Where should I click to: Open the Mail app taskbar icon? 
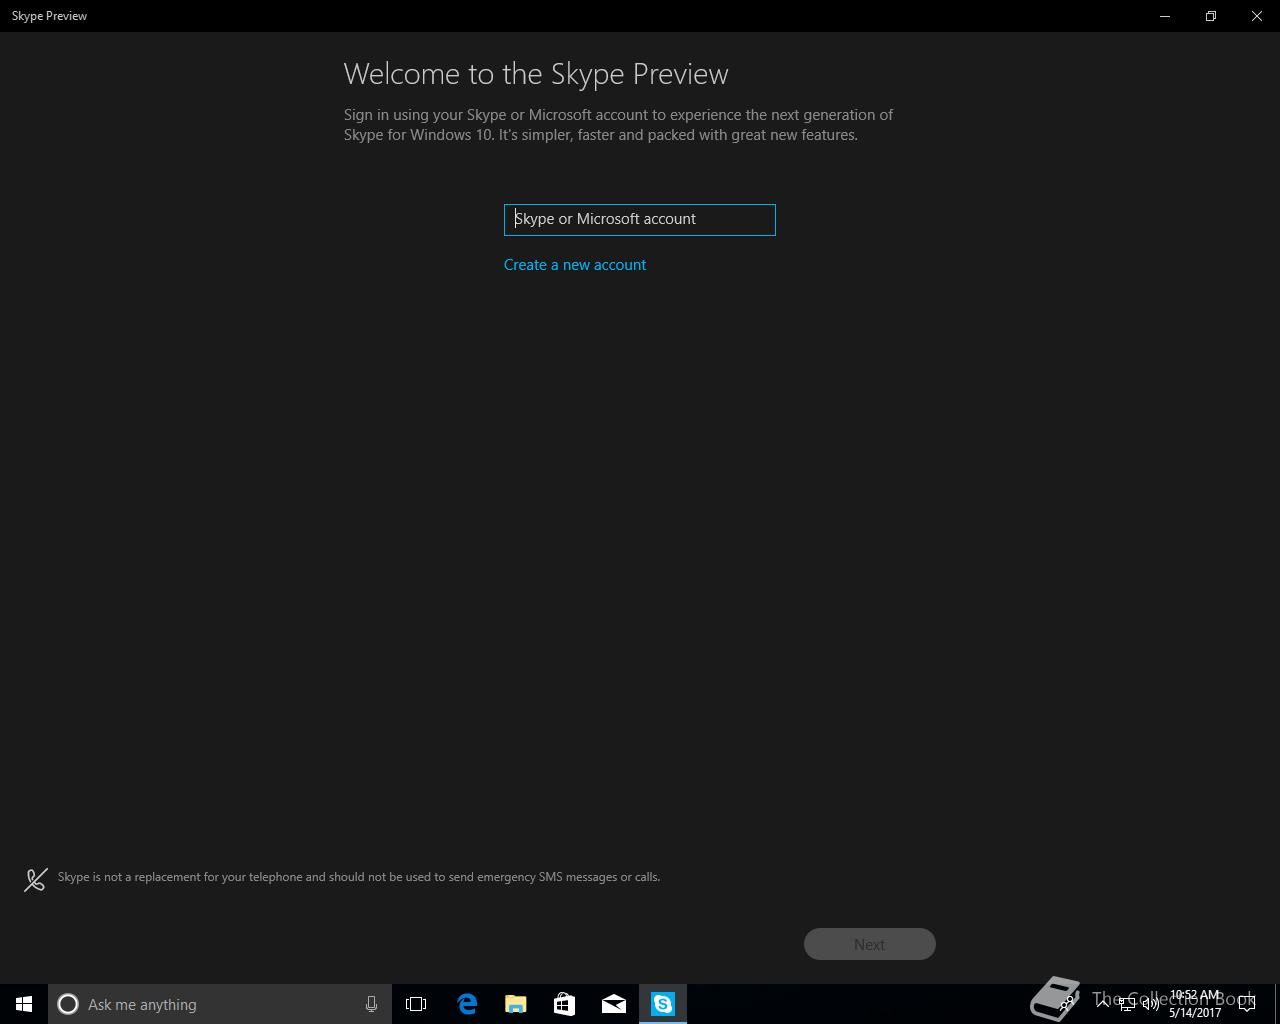[x=613, y=1004]
